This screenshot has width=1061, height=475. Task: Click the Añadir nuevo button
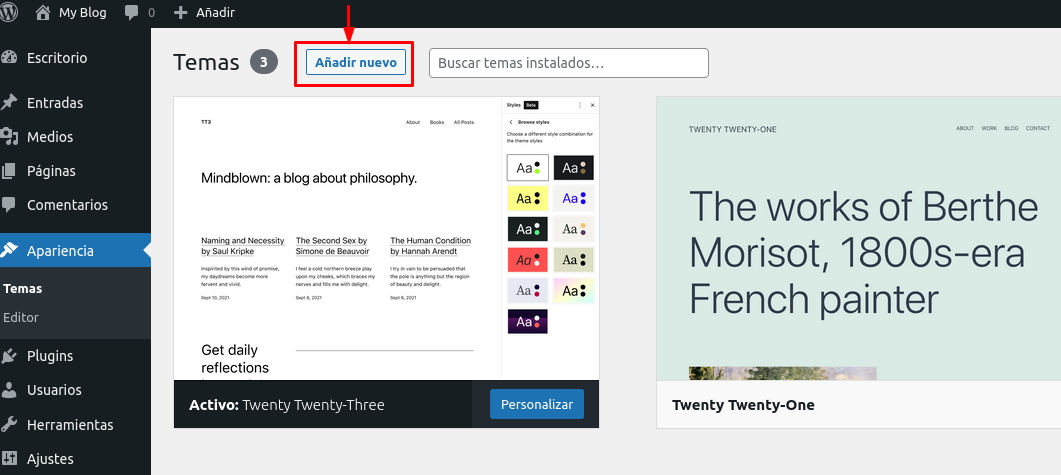(356, 62)
